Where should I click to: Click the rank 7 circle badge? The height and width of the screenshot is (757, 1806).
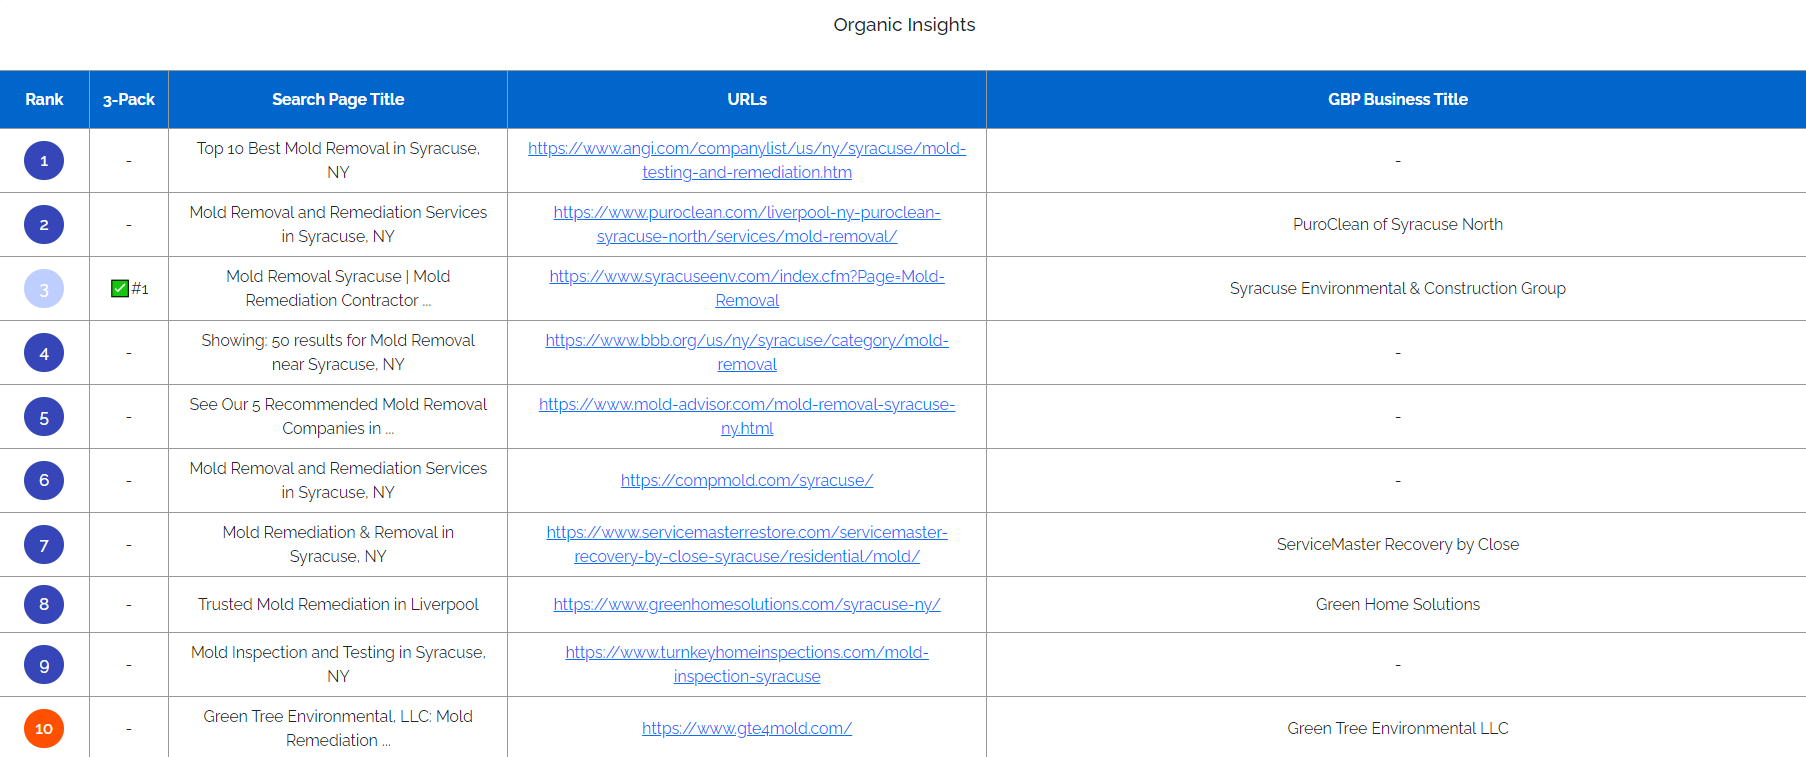[x=44, y=545]
